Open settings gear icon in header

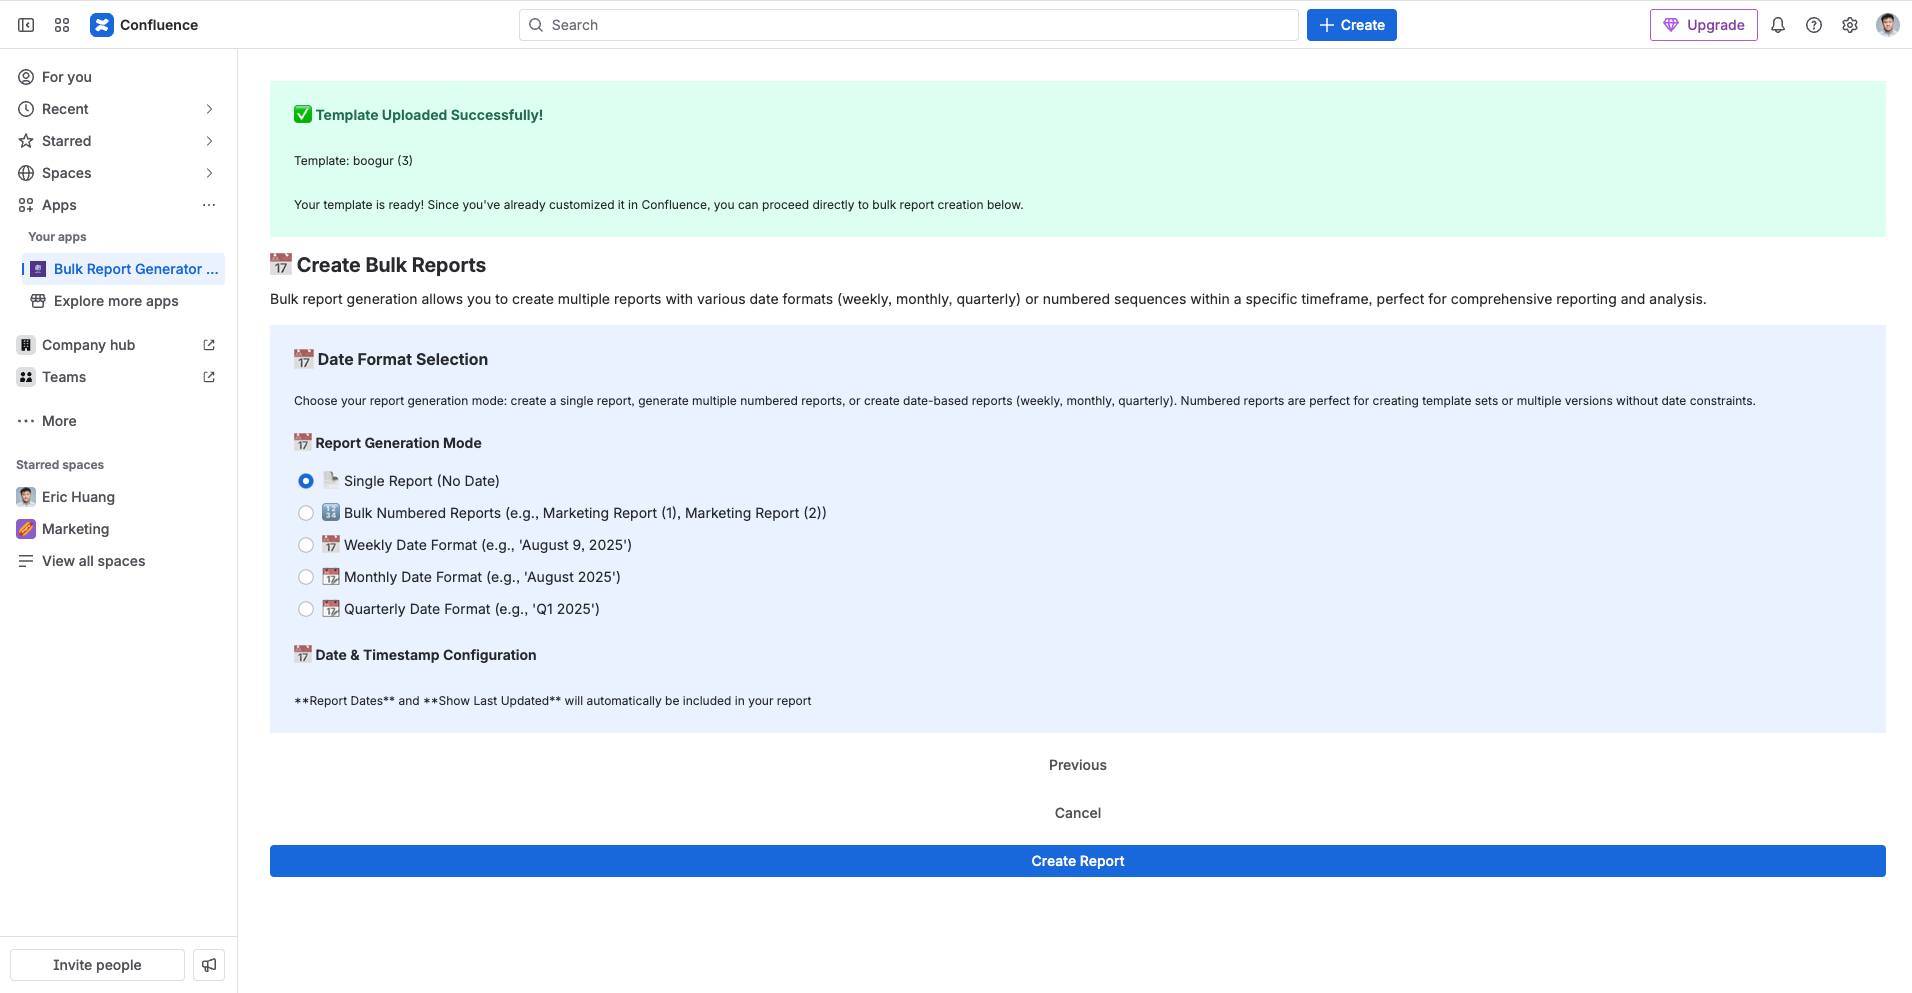click(1850, 25)
